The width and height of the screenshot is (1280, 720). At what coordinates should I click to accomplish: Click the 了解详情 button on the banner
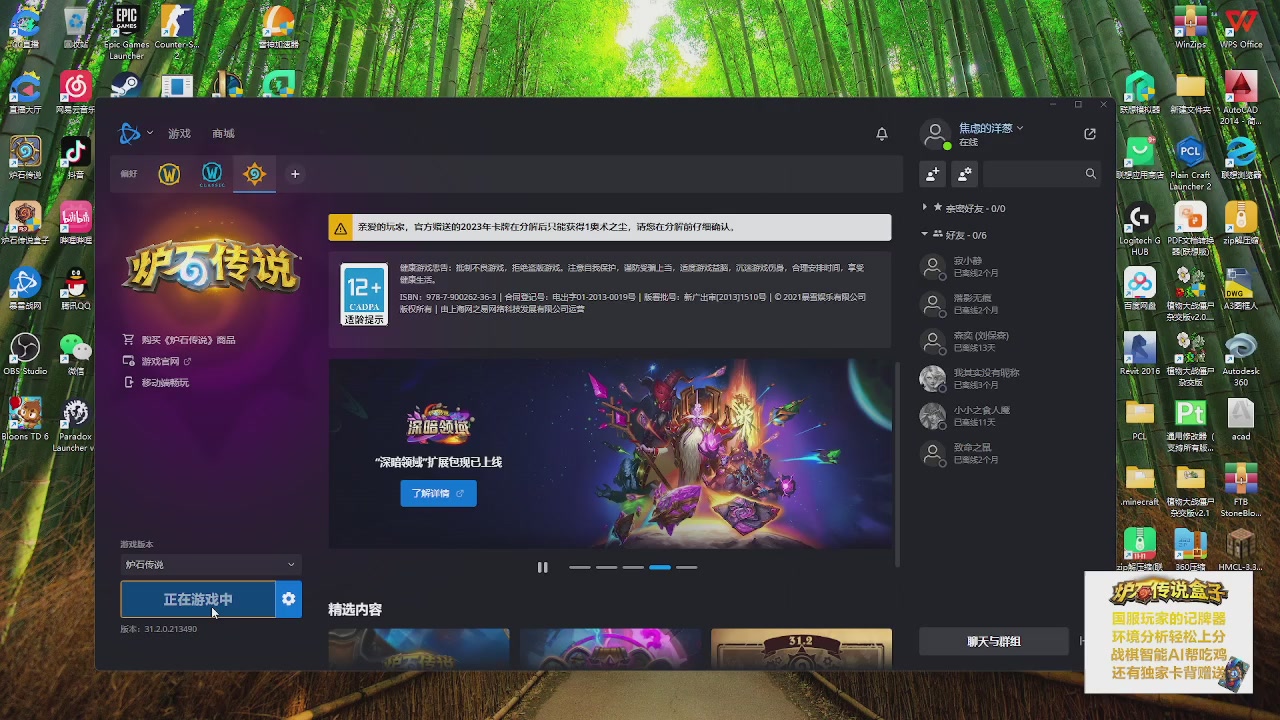(438, 493)
